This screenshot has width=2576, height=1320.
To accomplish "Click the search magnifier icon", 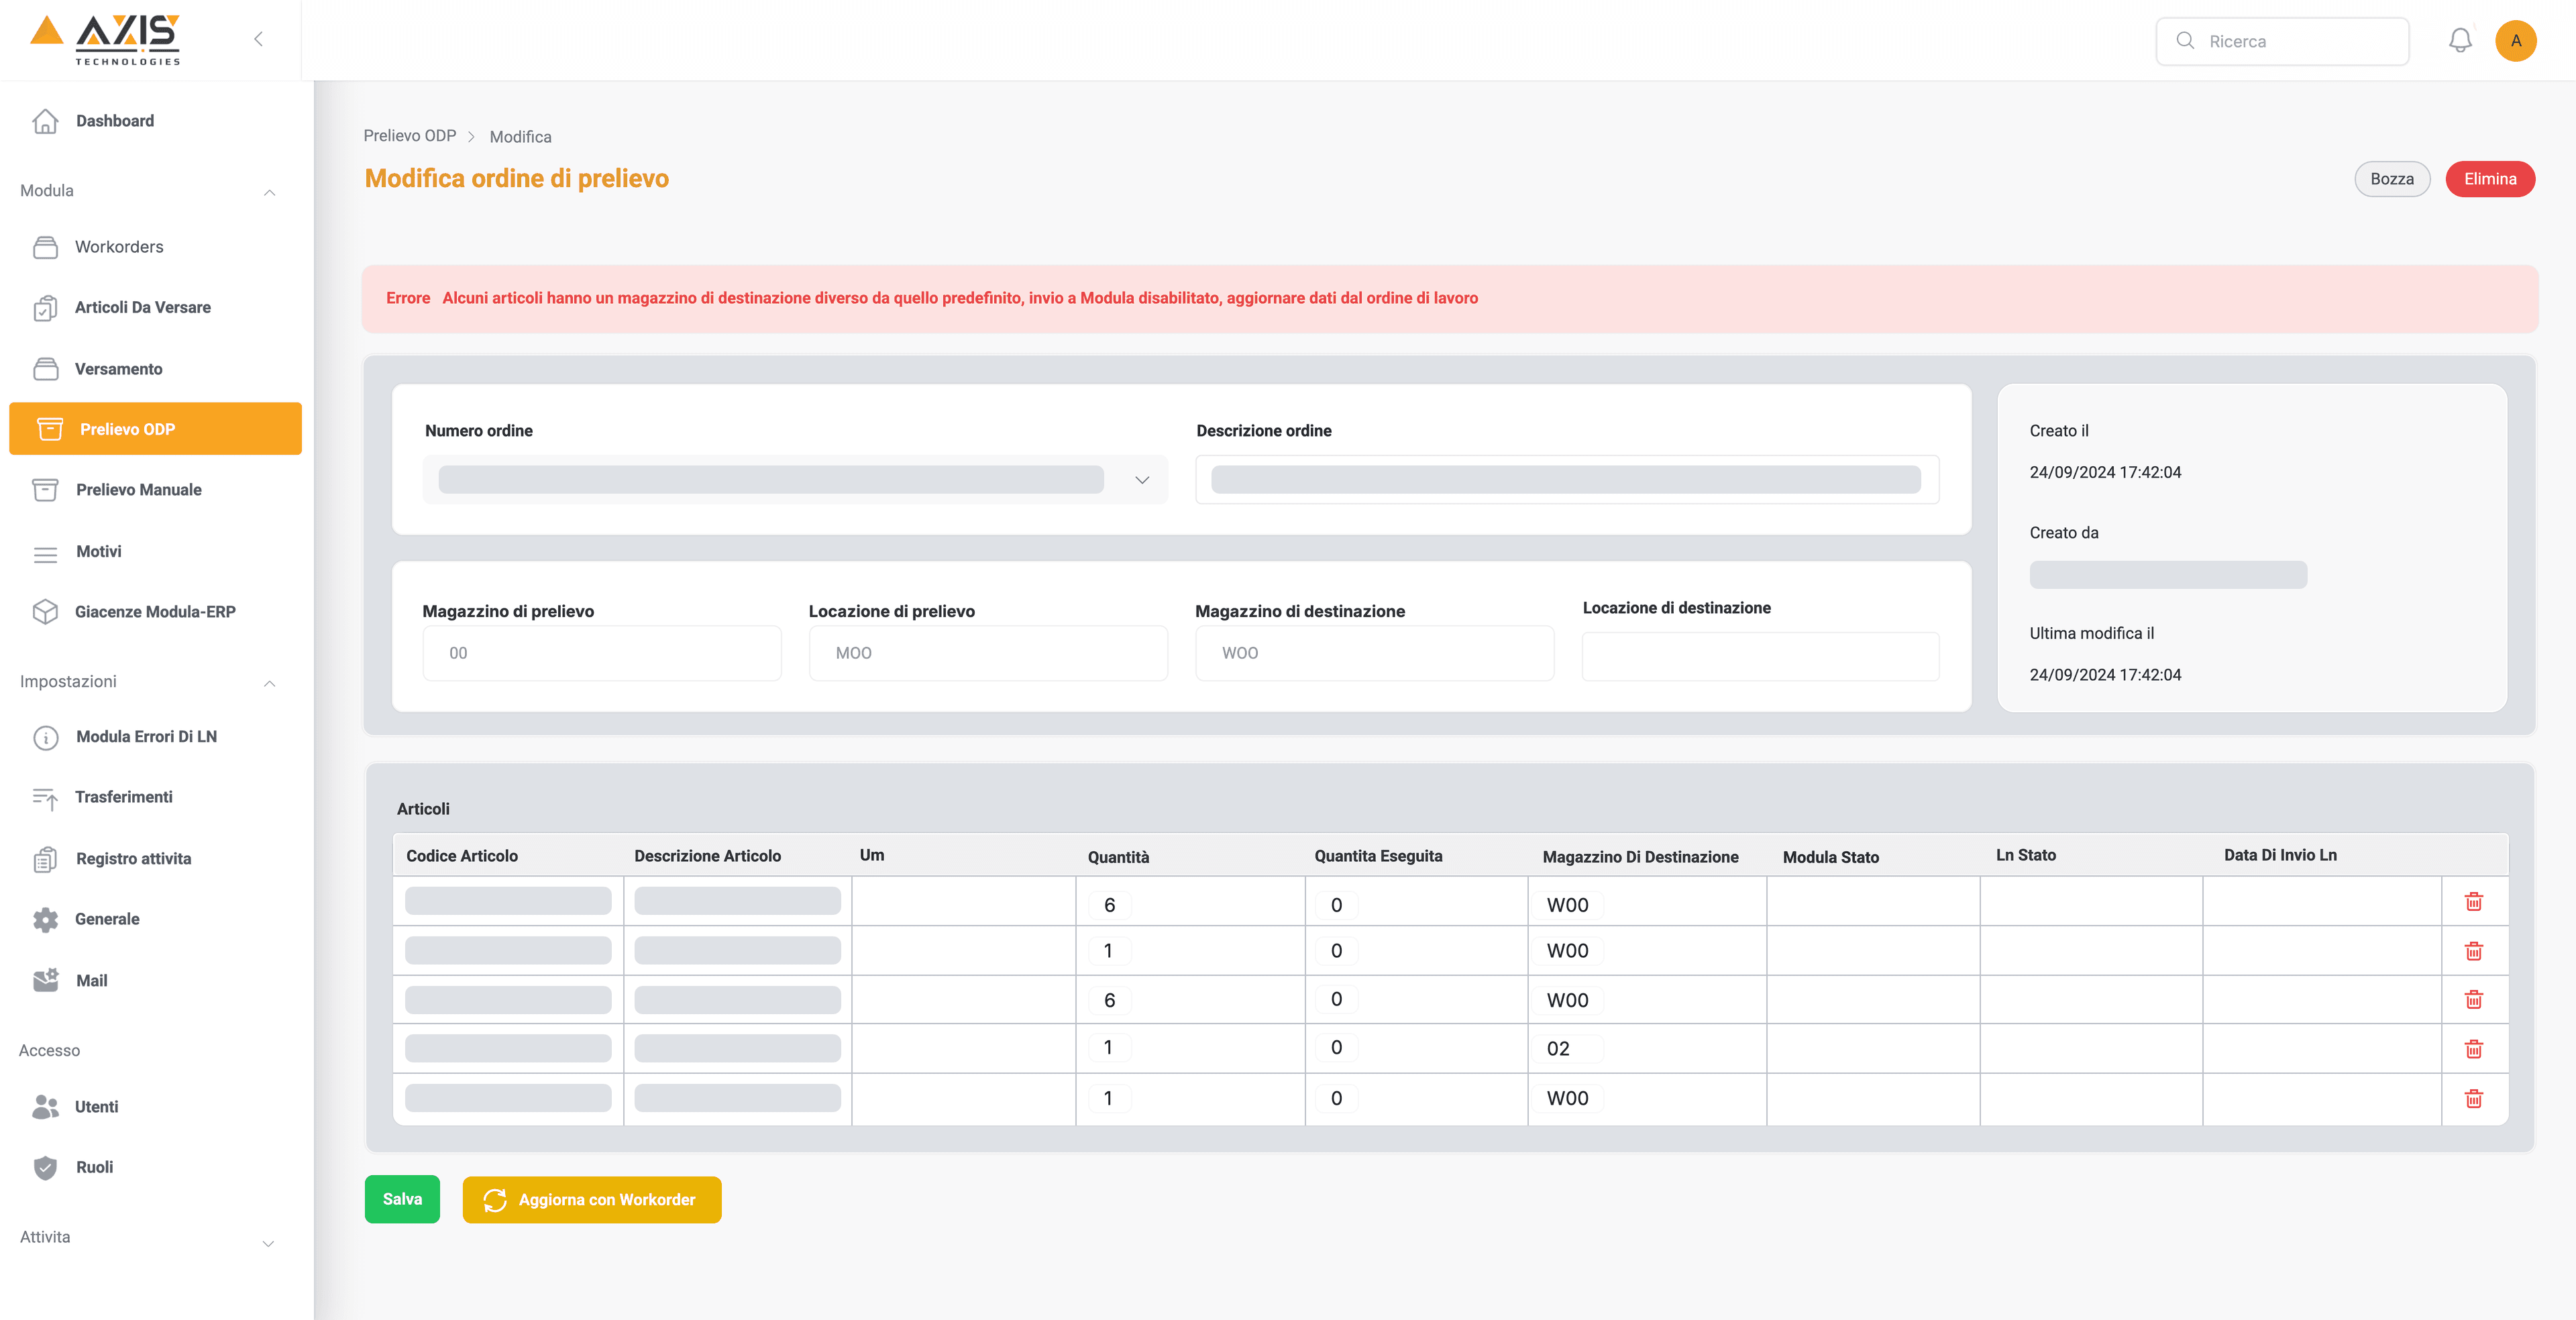I will (x=2185, y=41).
